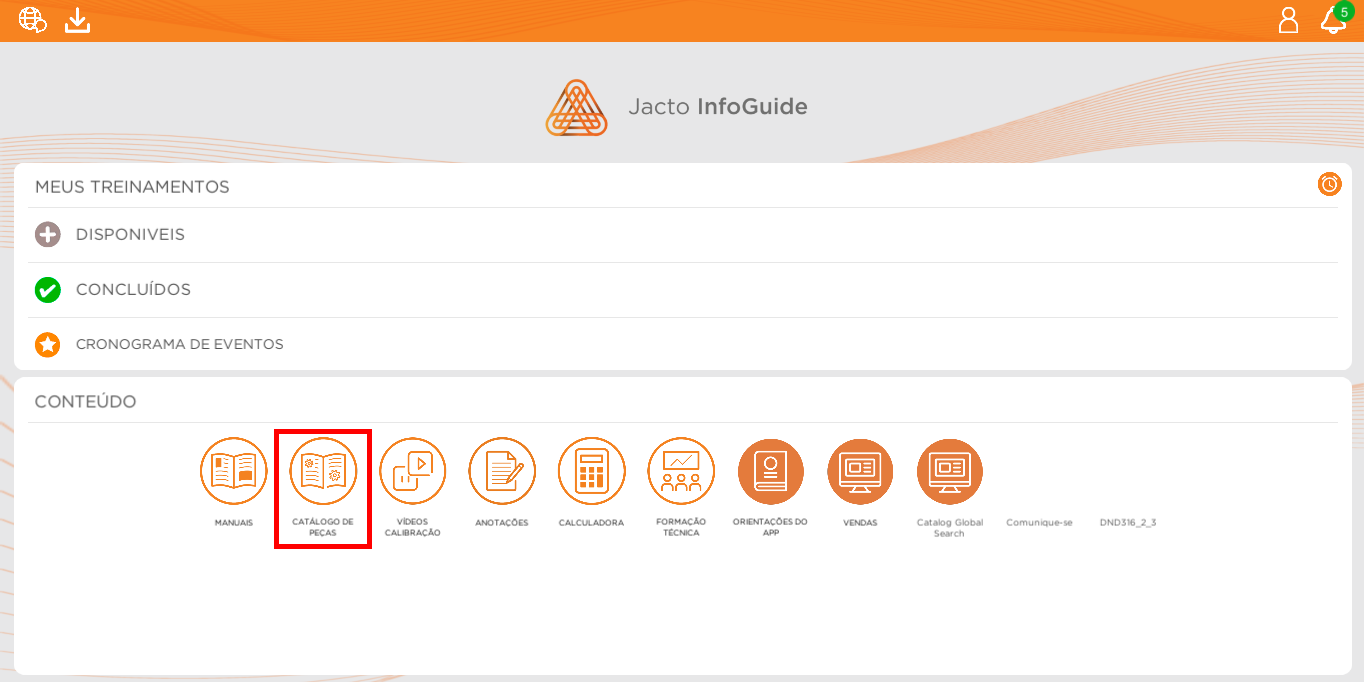
Task: Click the Comunique-se link
Action: (x=1039, y=523)
